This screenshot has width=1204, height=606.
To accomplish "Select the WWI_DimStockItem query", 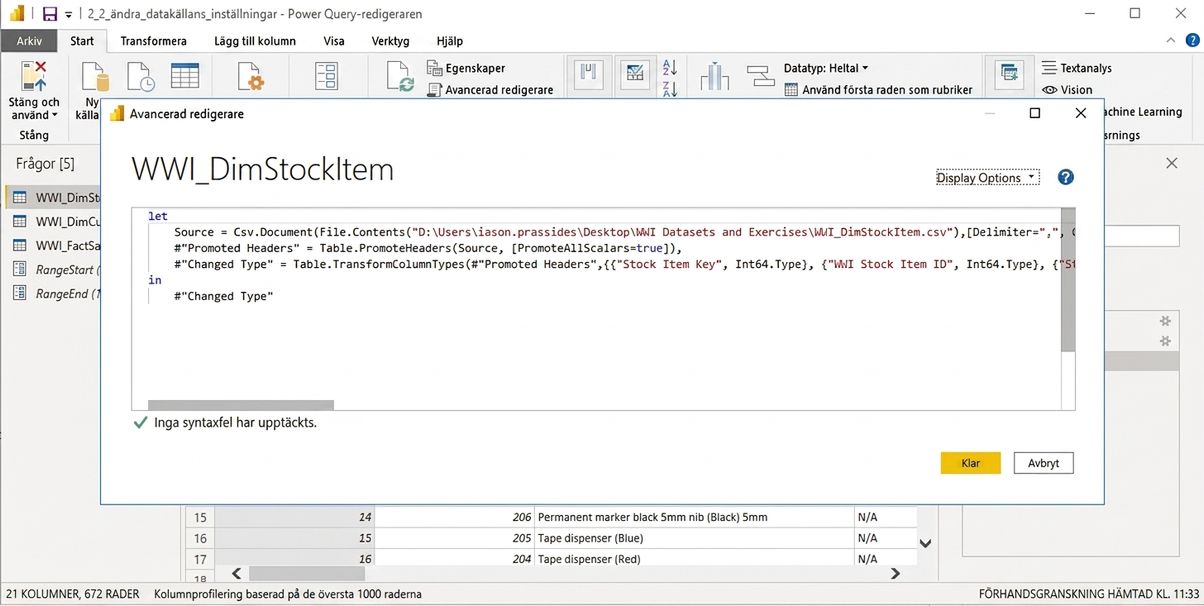I will [56, 197].
